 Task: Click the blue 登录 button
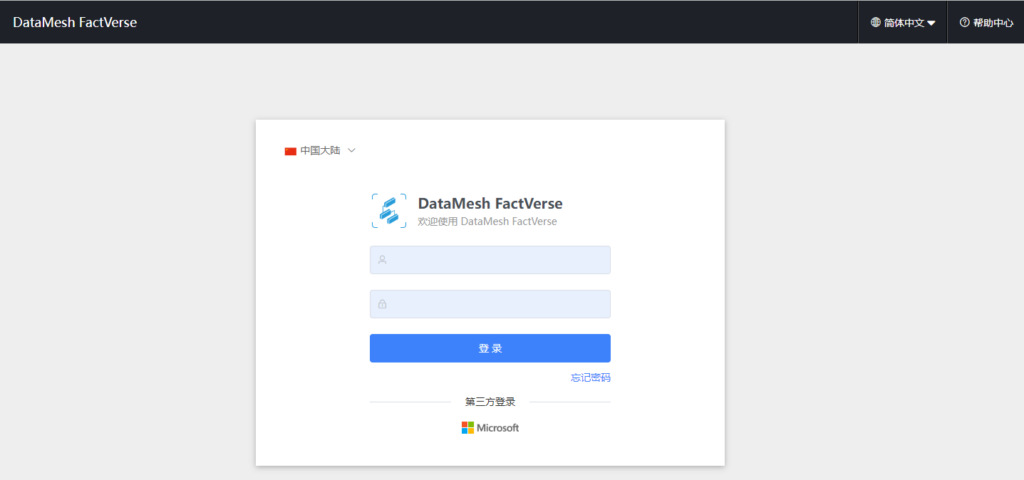tap(490, 348)
